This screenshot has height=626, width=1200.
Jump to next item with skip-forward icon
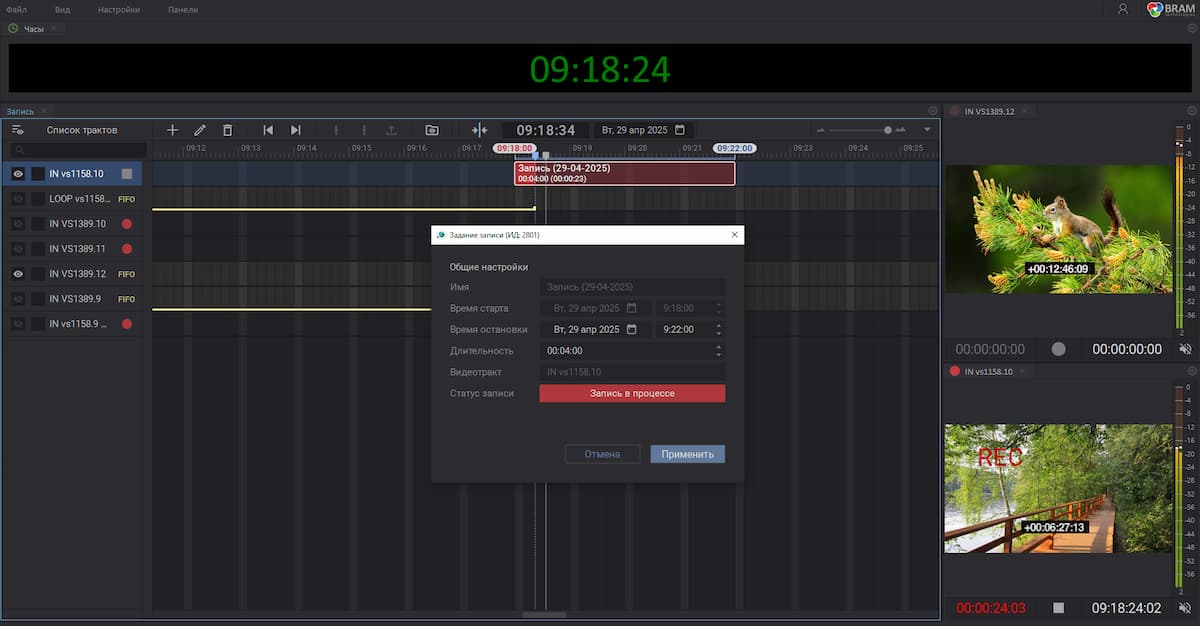(295, 130)
